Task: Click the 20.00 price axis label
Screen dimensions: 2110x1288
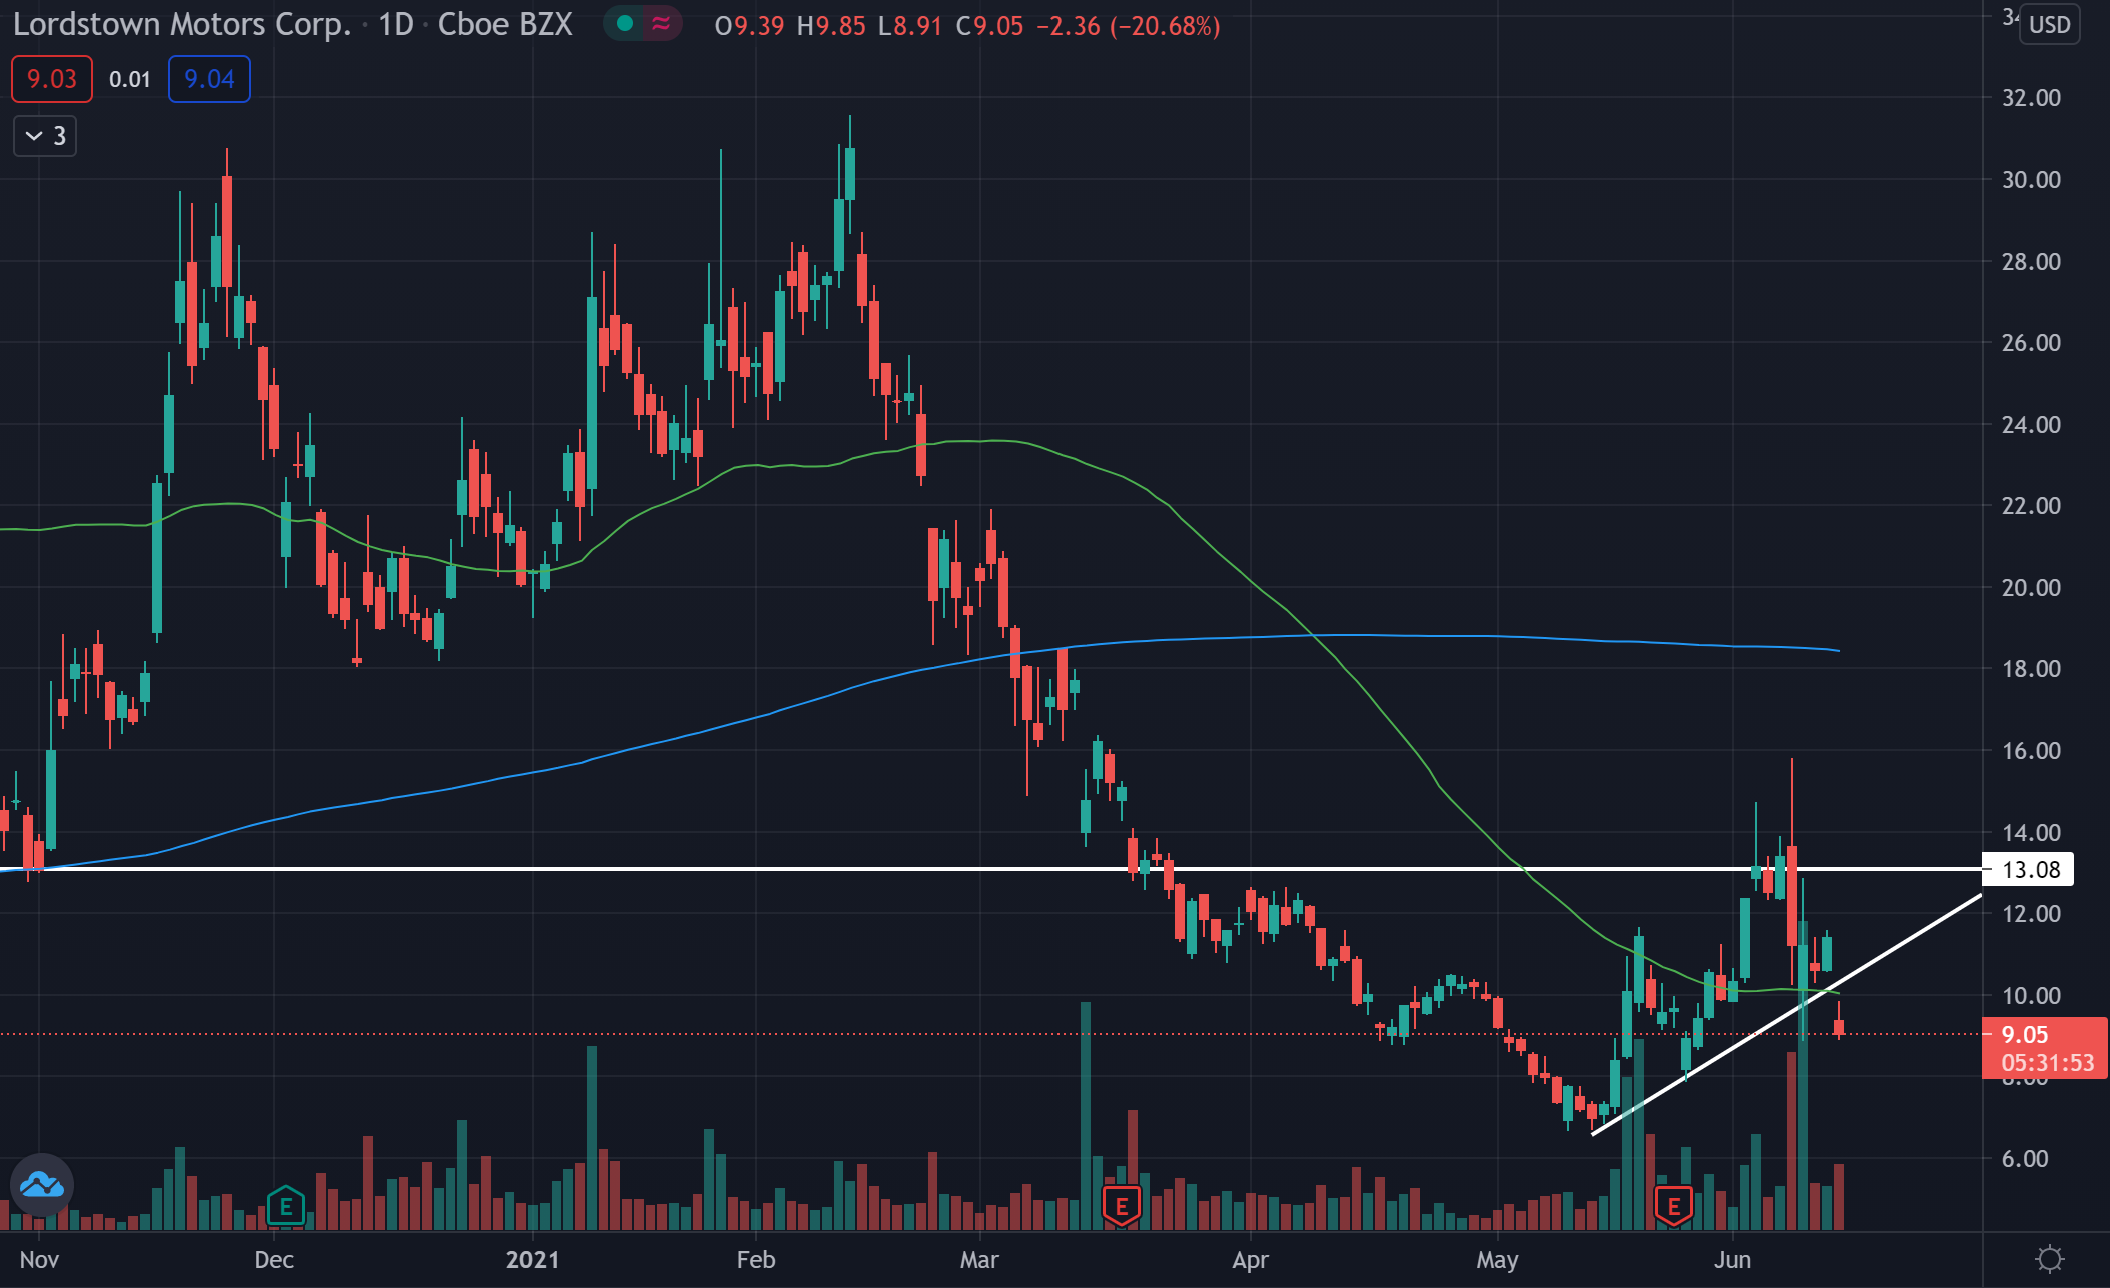Action: pyautogui.click(x=2031, y=588)
